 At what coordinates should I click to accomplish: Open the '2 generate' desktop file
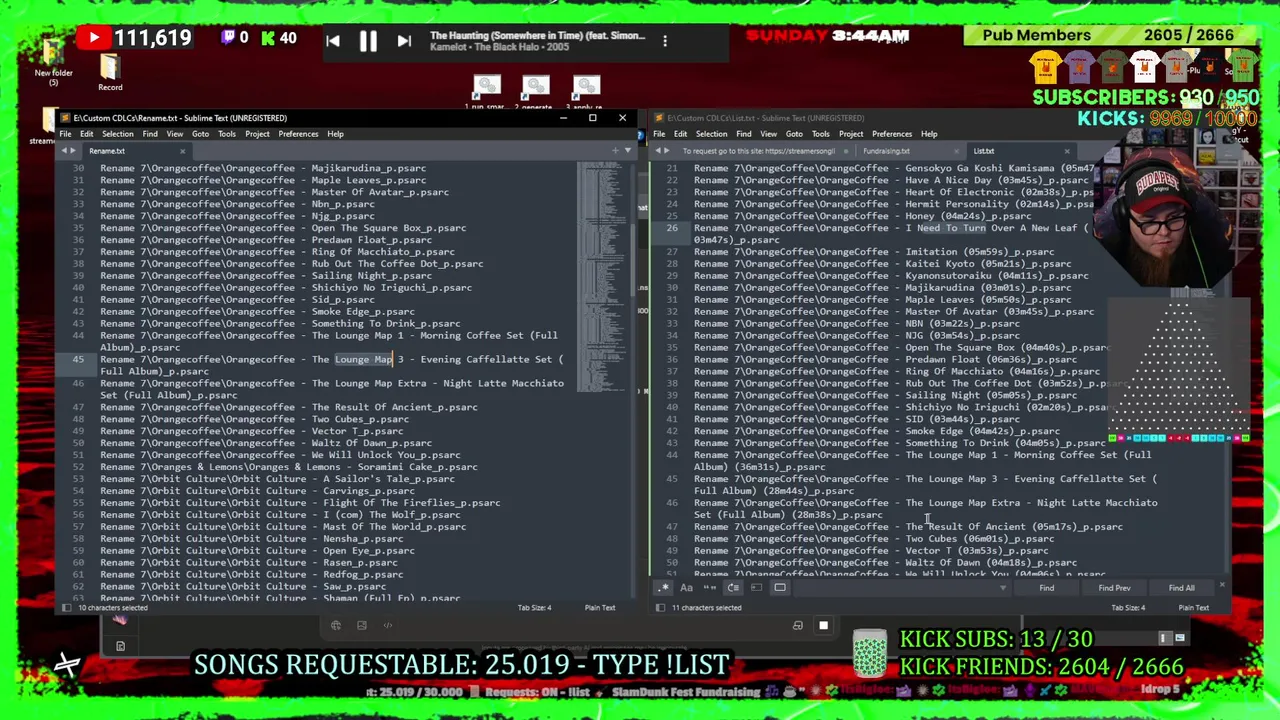[x=536, y=92]
